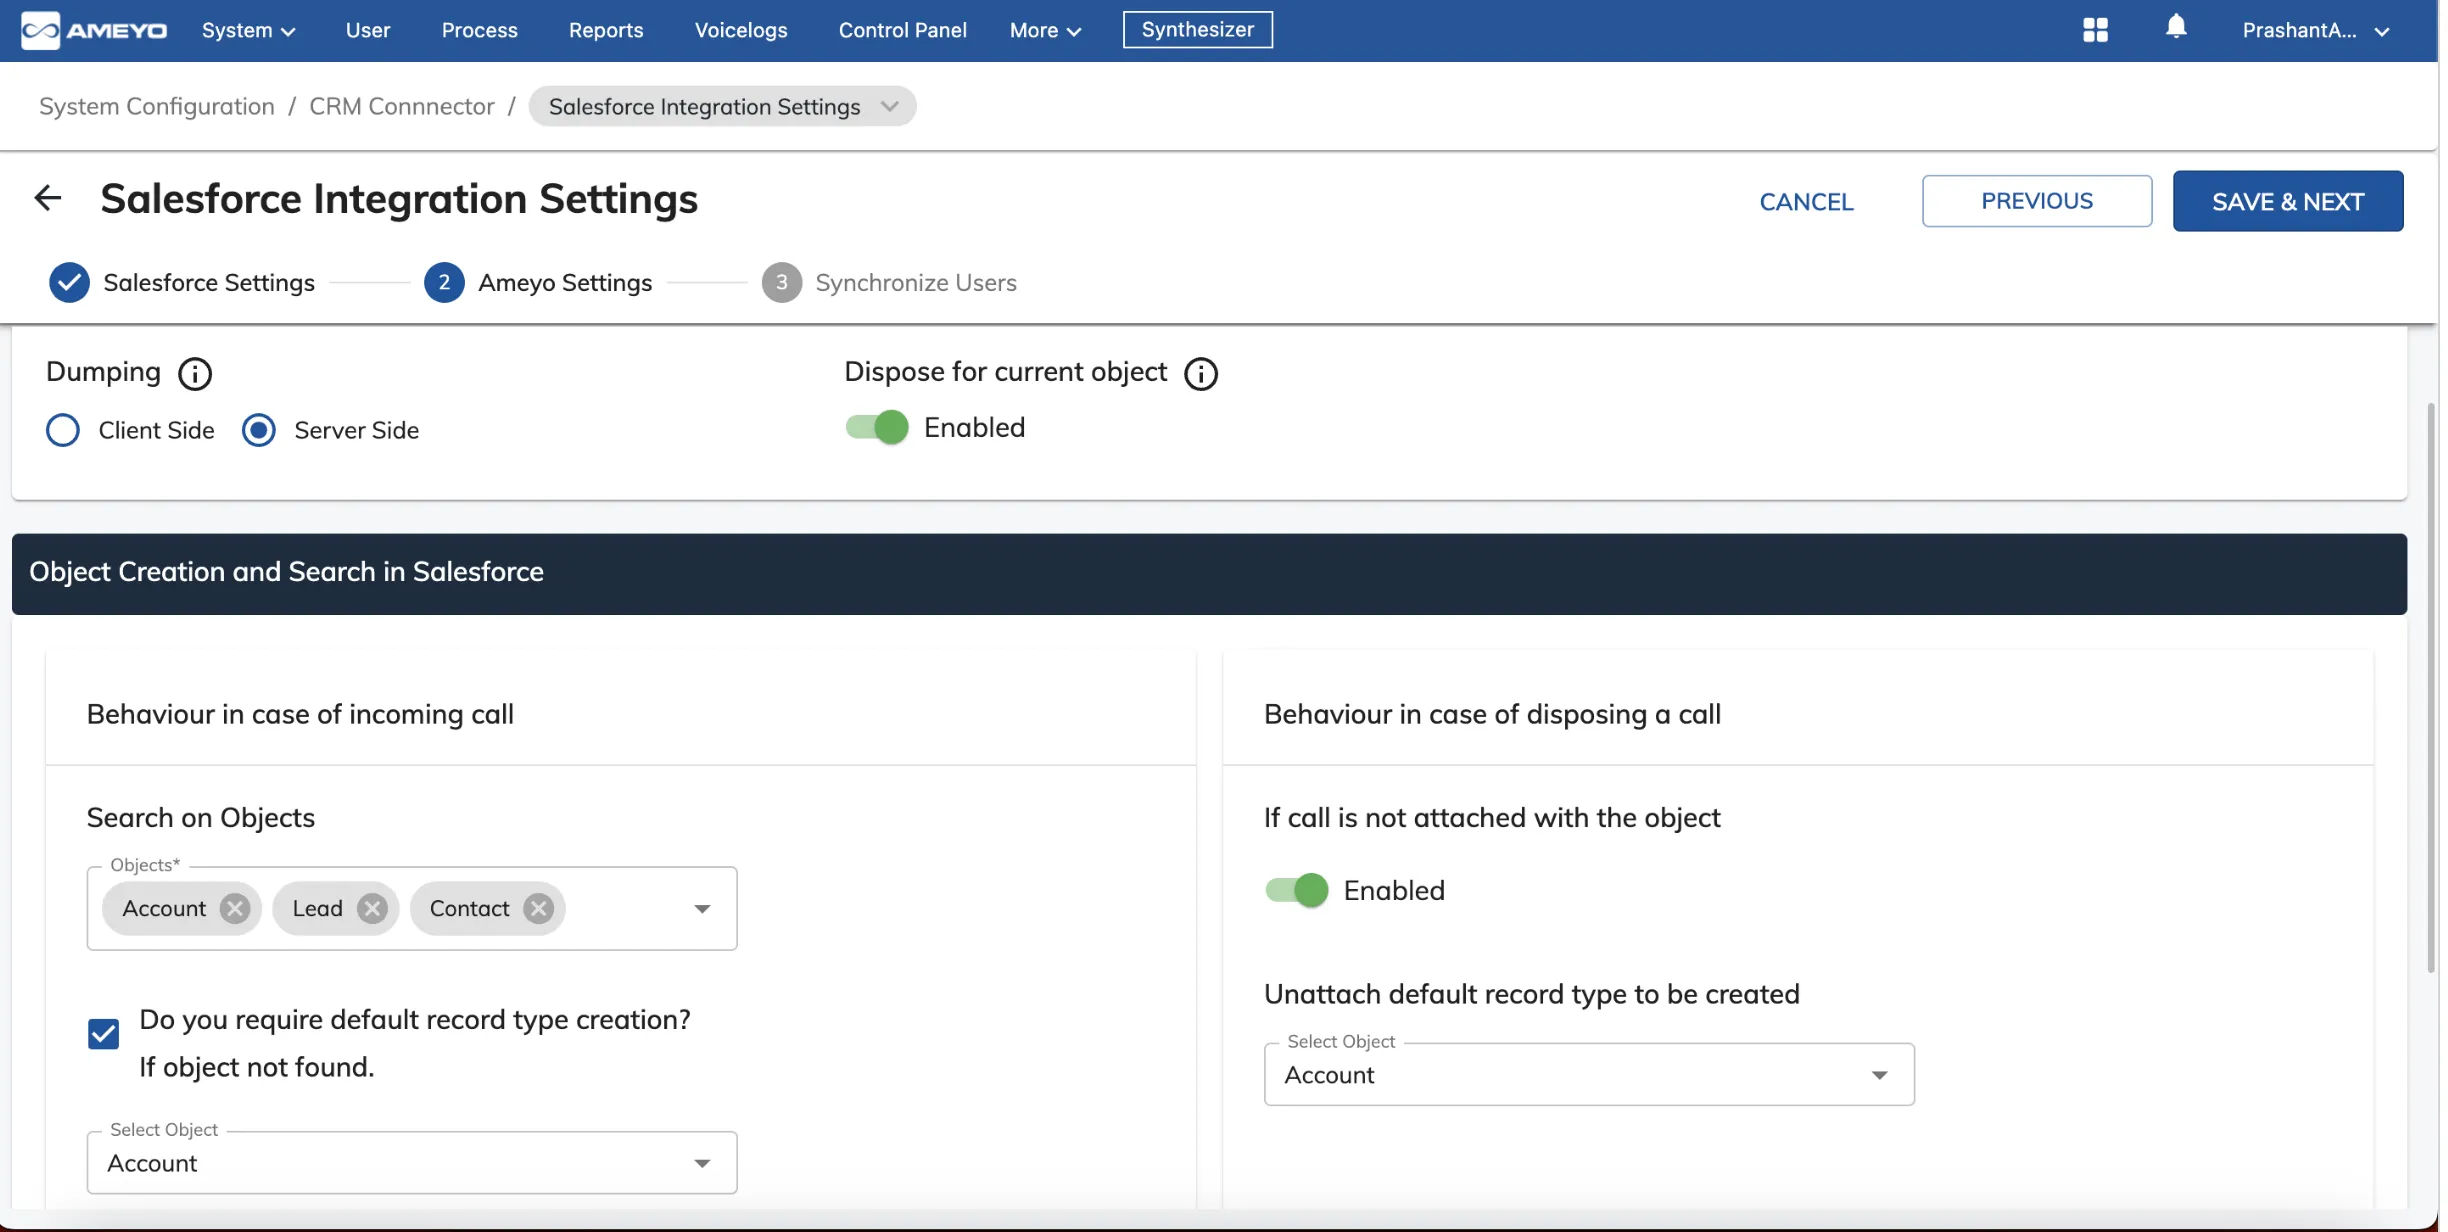Expand the Salesforce Integration Settings breadcrumb dropdown
The width and height of the screenshot is (2448, 1232).
[892, 106]
